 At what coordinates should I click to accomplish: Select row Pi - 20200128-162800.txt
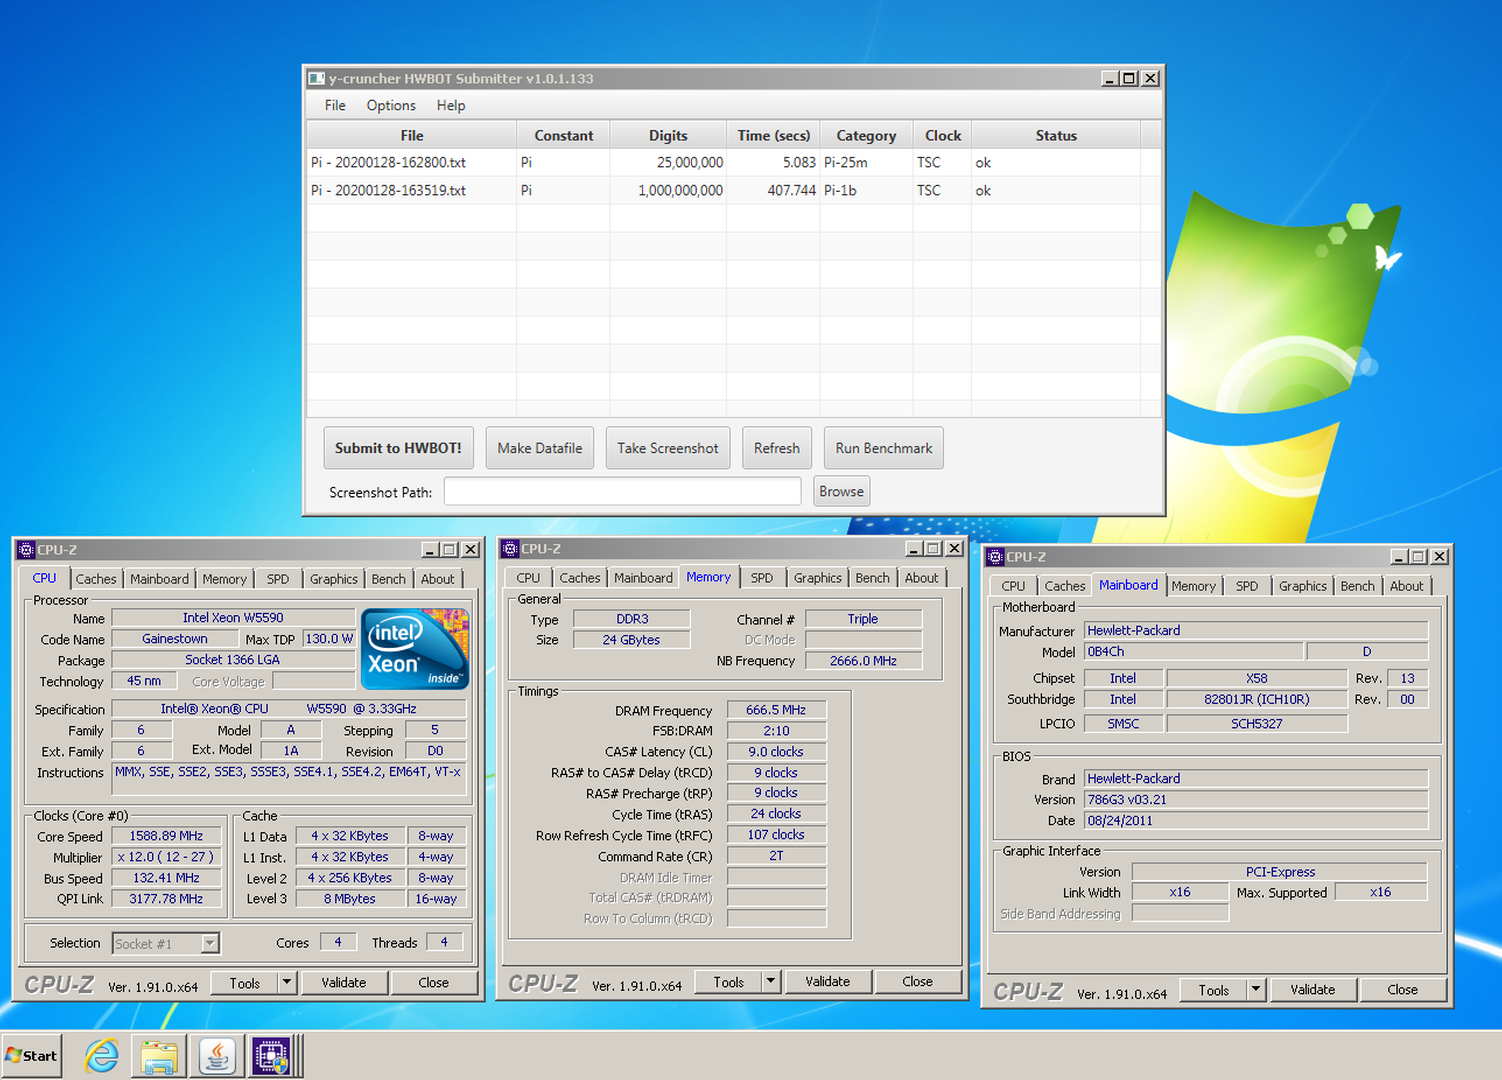point(734,162)
